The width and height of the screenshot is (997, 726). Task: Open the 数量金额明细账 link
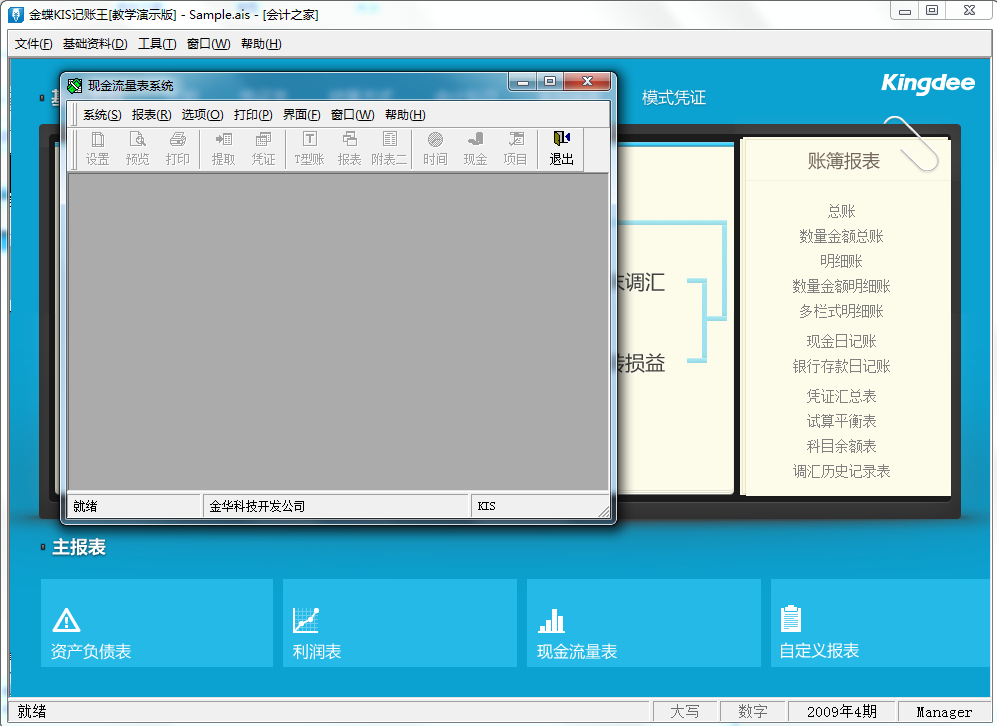tap(841, 286)
